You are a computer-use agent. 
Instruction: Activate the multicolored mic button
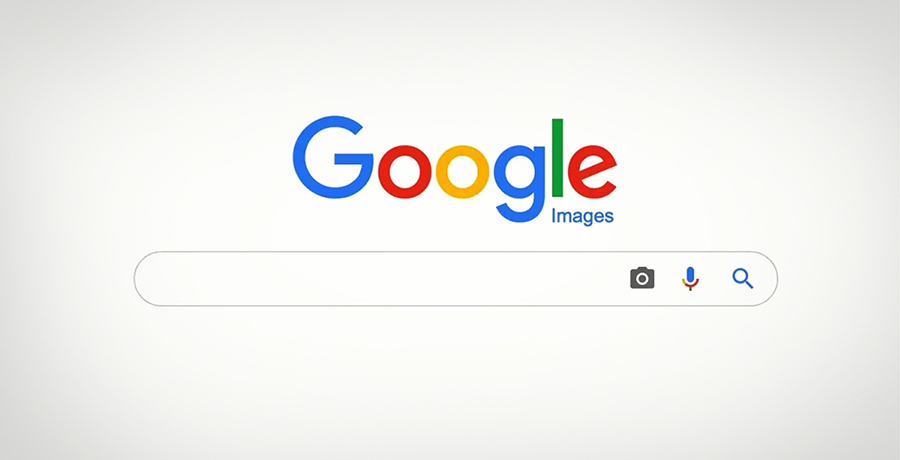coord(690,279)
